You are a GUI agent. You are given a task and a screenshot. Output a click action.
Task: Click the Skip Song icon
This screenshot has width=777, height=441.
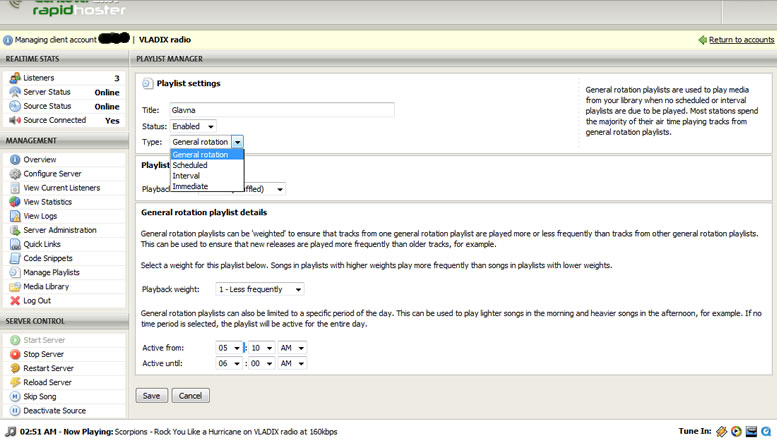tap(14, 396)
